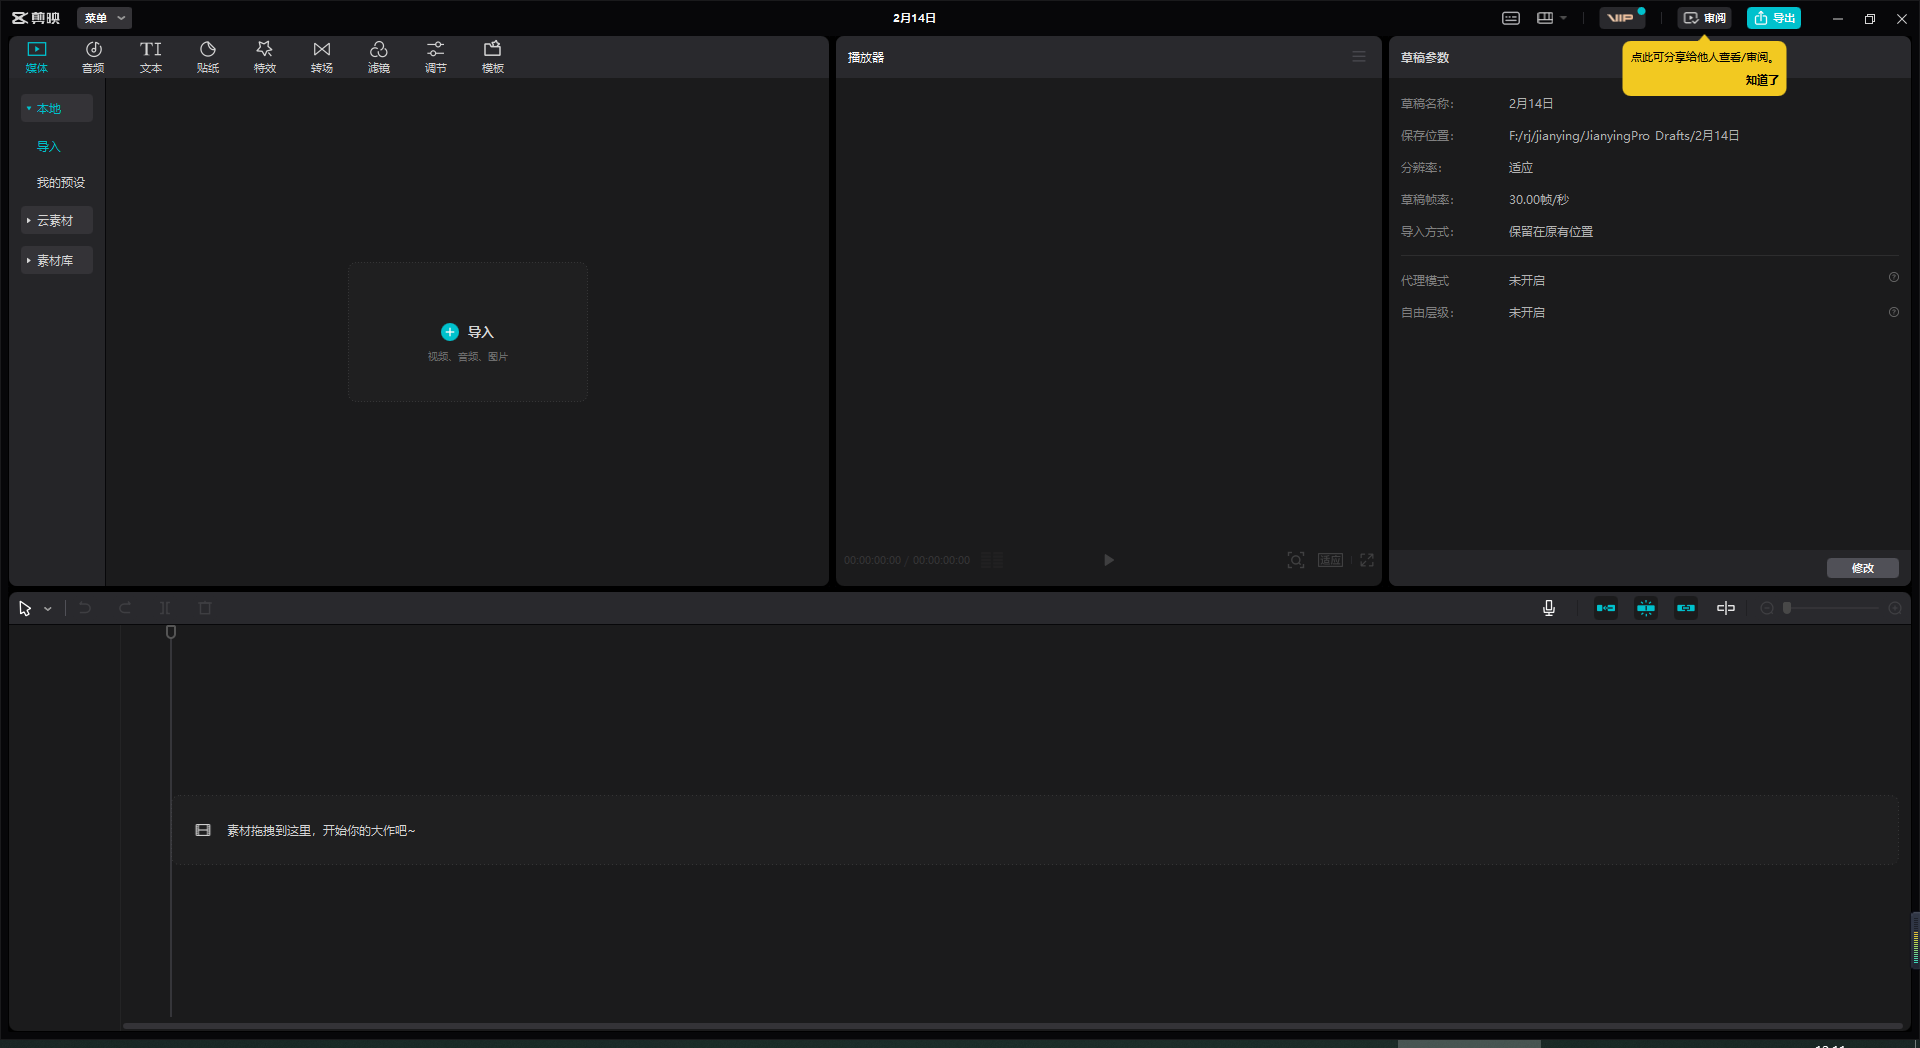
Task: Click the player focus zoom icon
Action: click(1296, 560)
